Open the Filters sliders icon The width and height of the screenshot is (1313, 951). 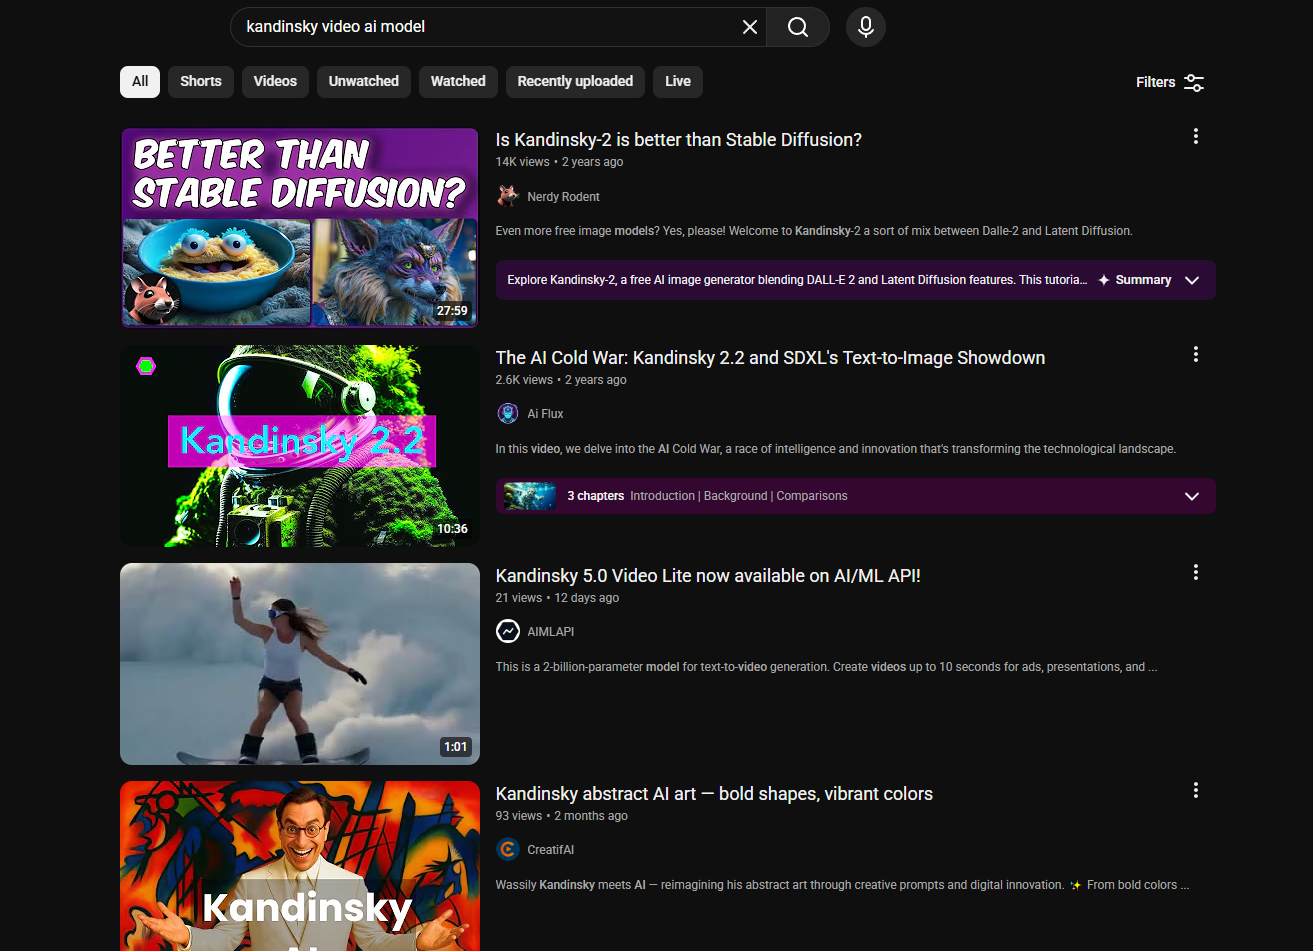click(x=1194, y=82)
